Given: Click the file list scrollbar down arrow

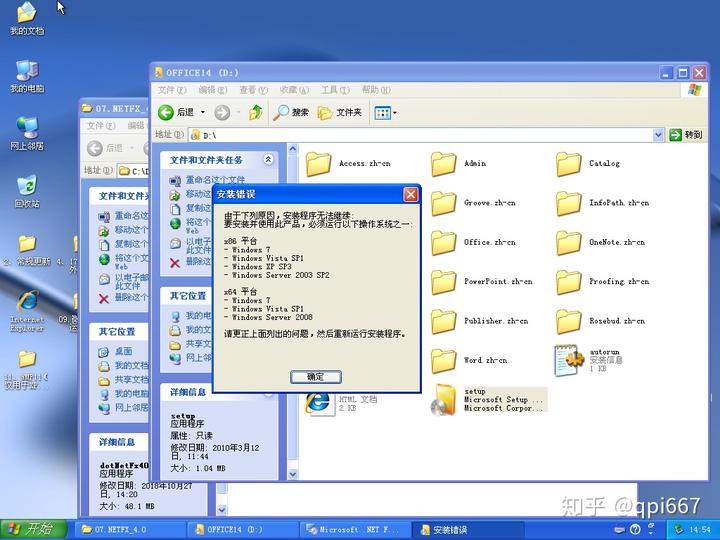Looking at the screenshot, I should coord(292,474).
